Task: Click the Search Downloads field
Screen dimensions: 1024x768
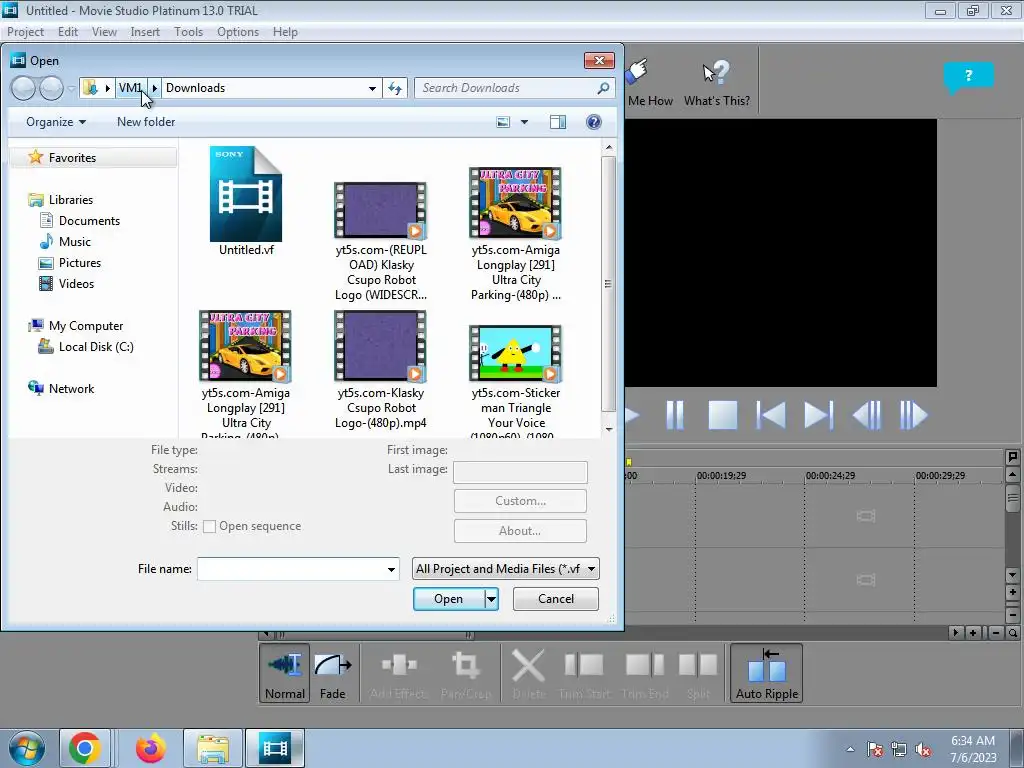Action: coord(506,88)
